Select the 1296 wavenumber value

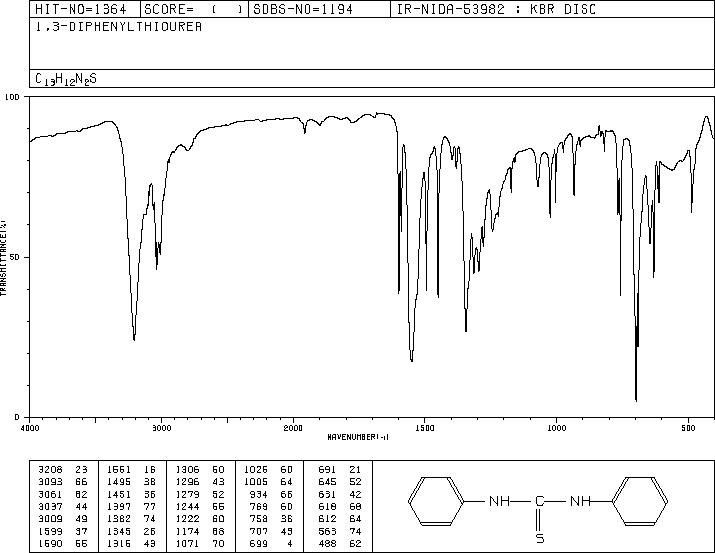tap(187, 482)
